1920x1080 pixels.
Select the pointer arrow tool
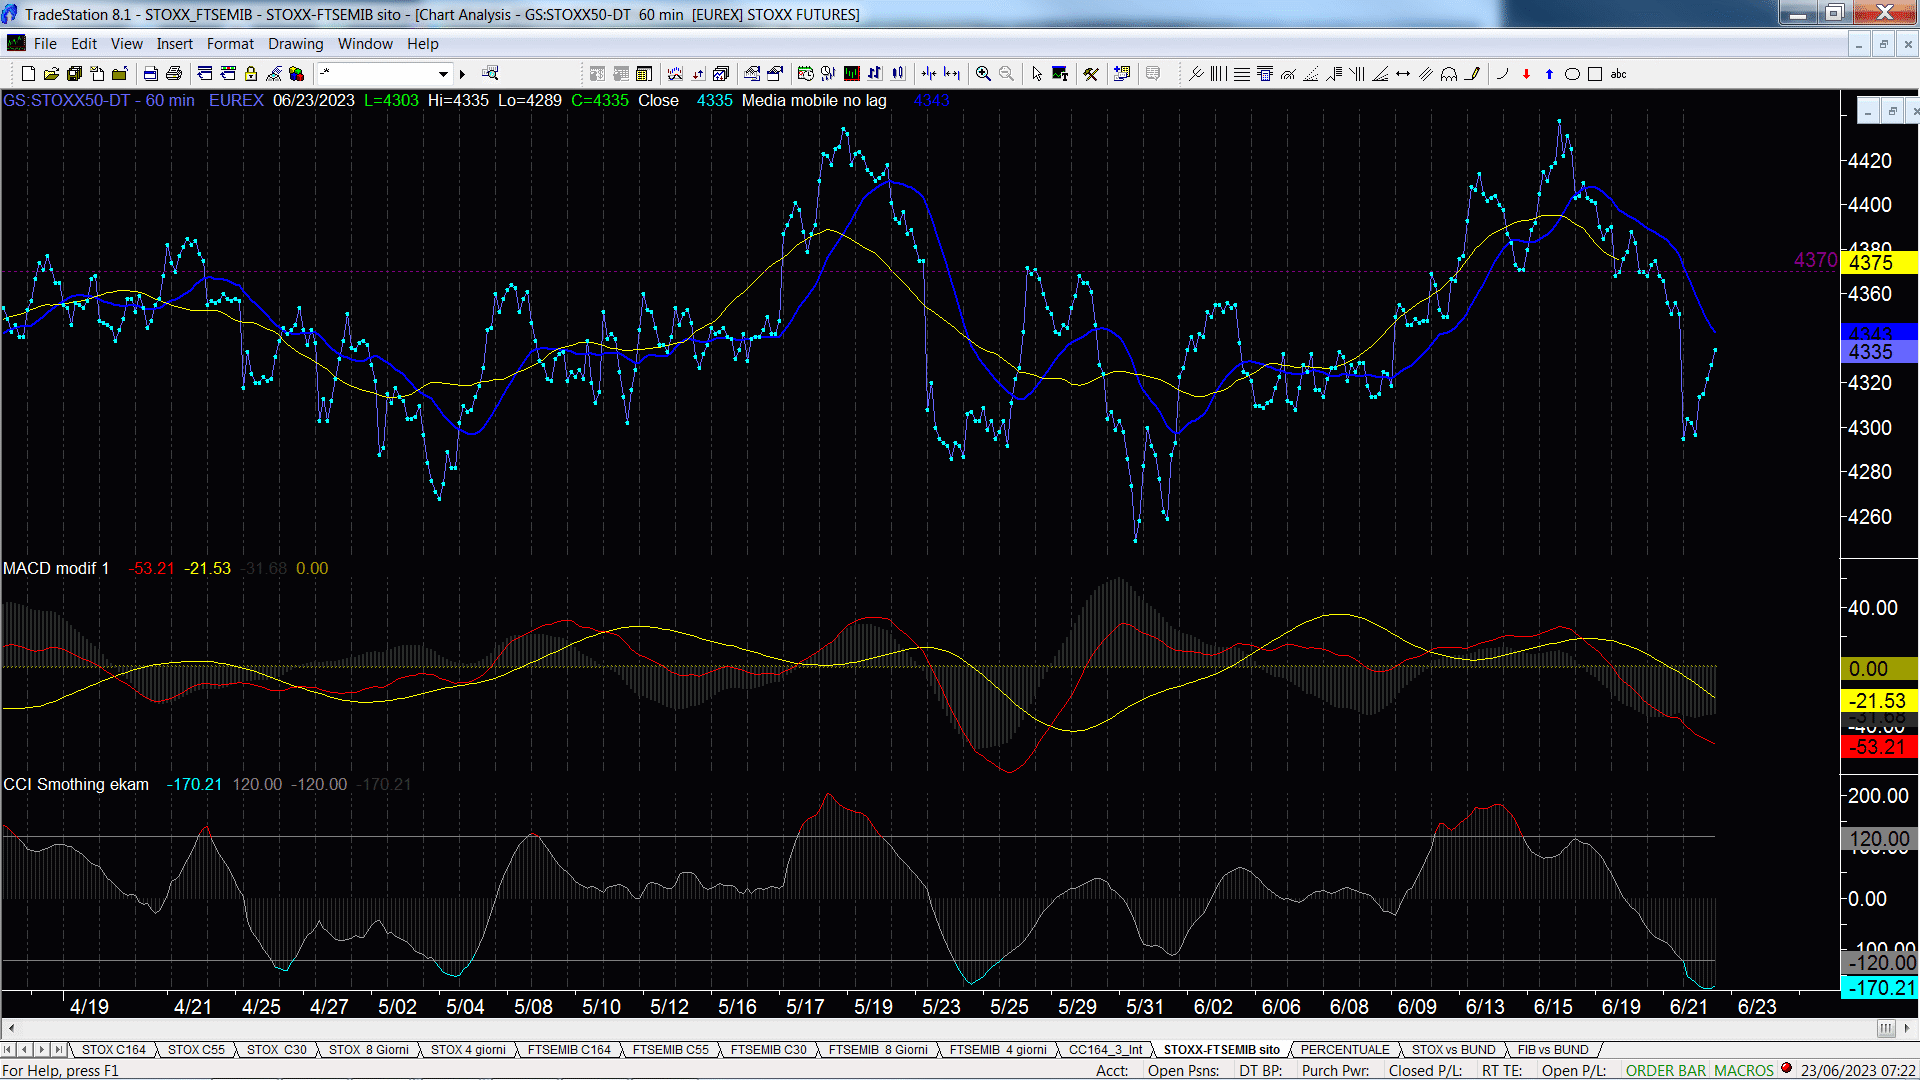point(1037,74)
